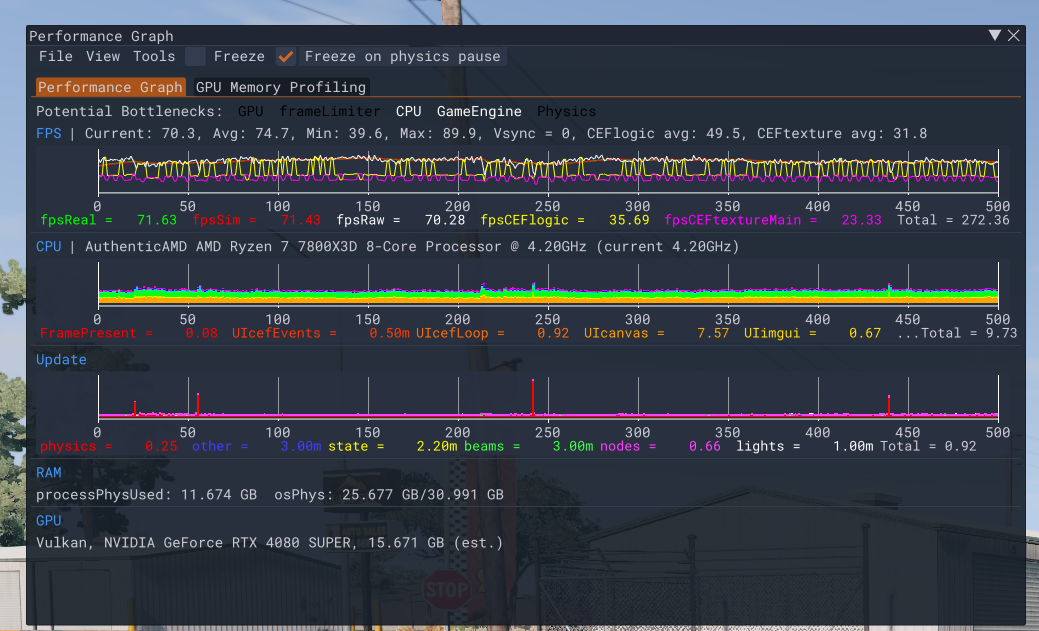Click the AMD Ryzen 7 7800X3D processor text
Viewport: 1039px width, 631px height.
[x=411, y=246]
